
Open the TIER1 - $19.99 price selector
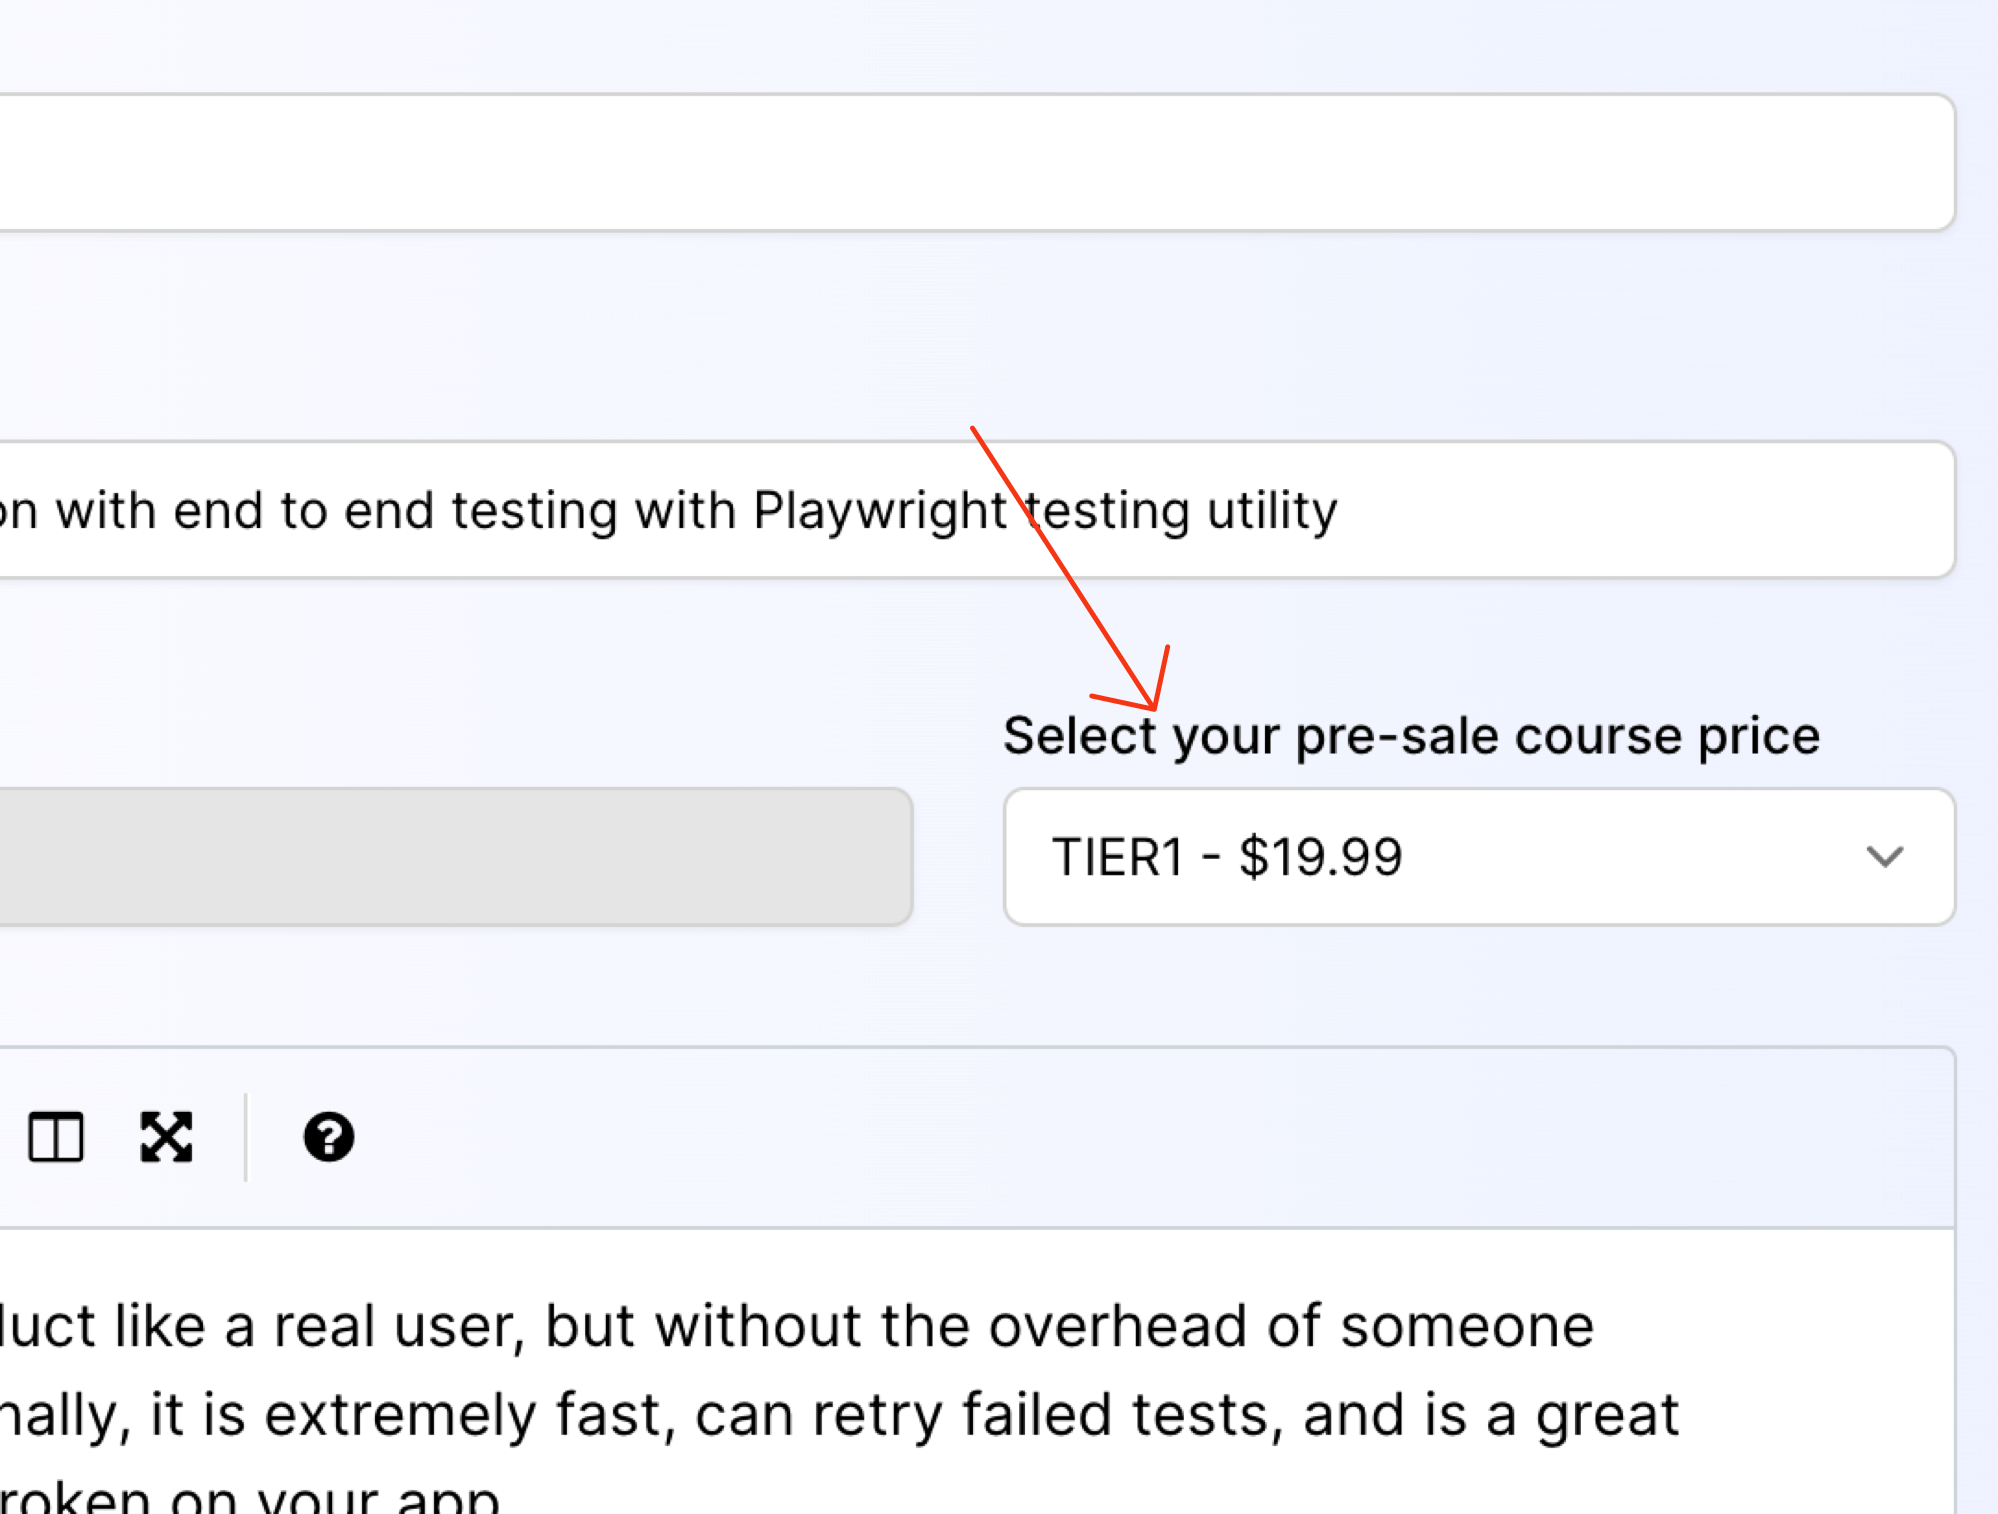1400,857
